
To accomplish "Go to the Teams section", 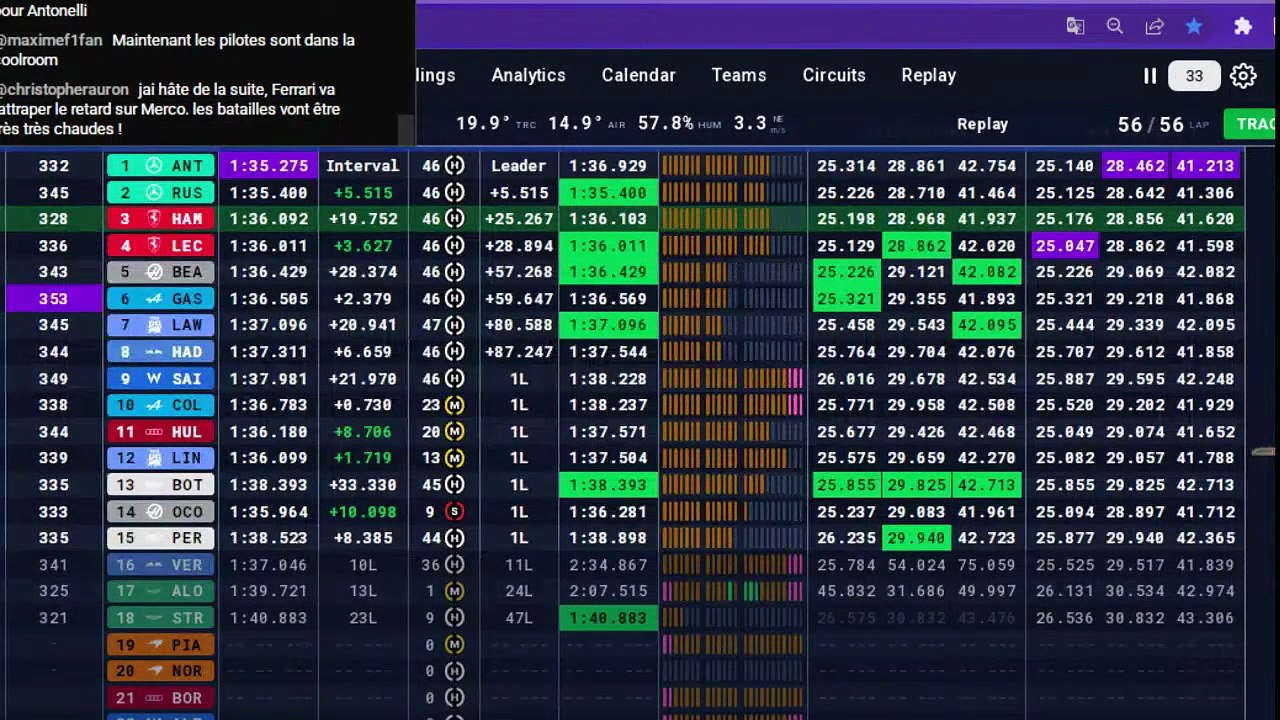I will click(739, 75).
